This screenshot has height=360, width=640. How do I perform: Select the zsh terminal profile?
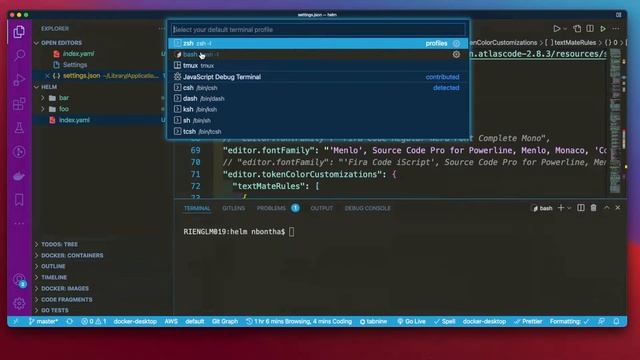click(318, 43)
